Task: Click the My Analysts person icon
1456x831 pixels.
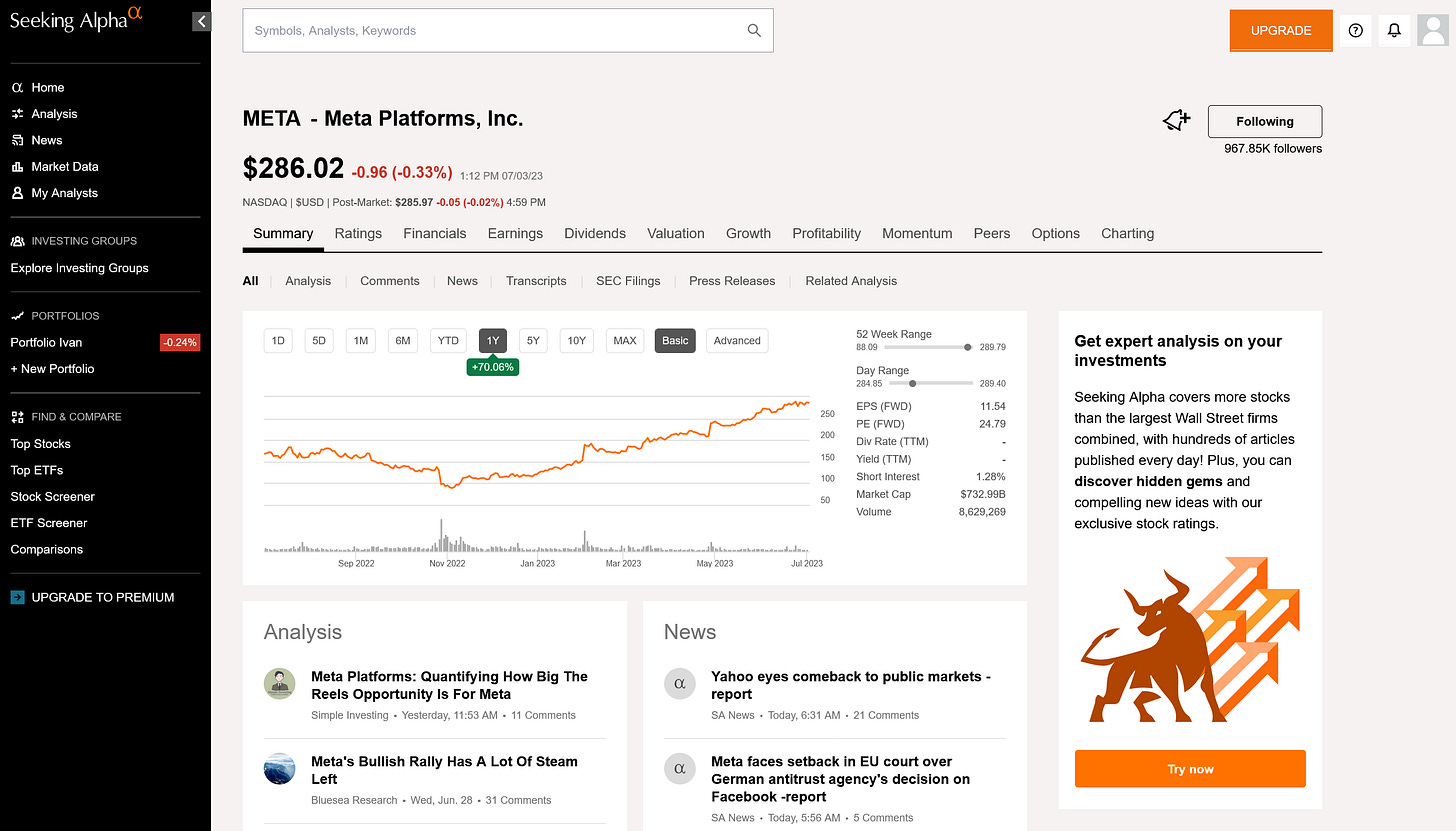Action: pyautogui.click(x=17, y=193)
